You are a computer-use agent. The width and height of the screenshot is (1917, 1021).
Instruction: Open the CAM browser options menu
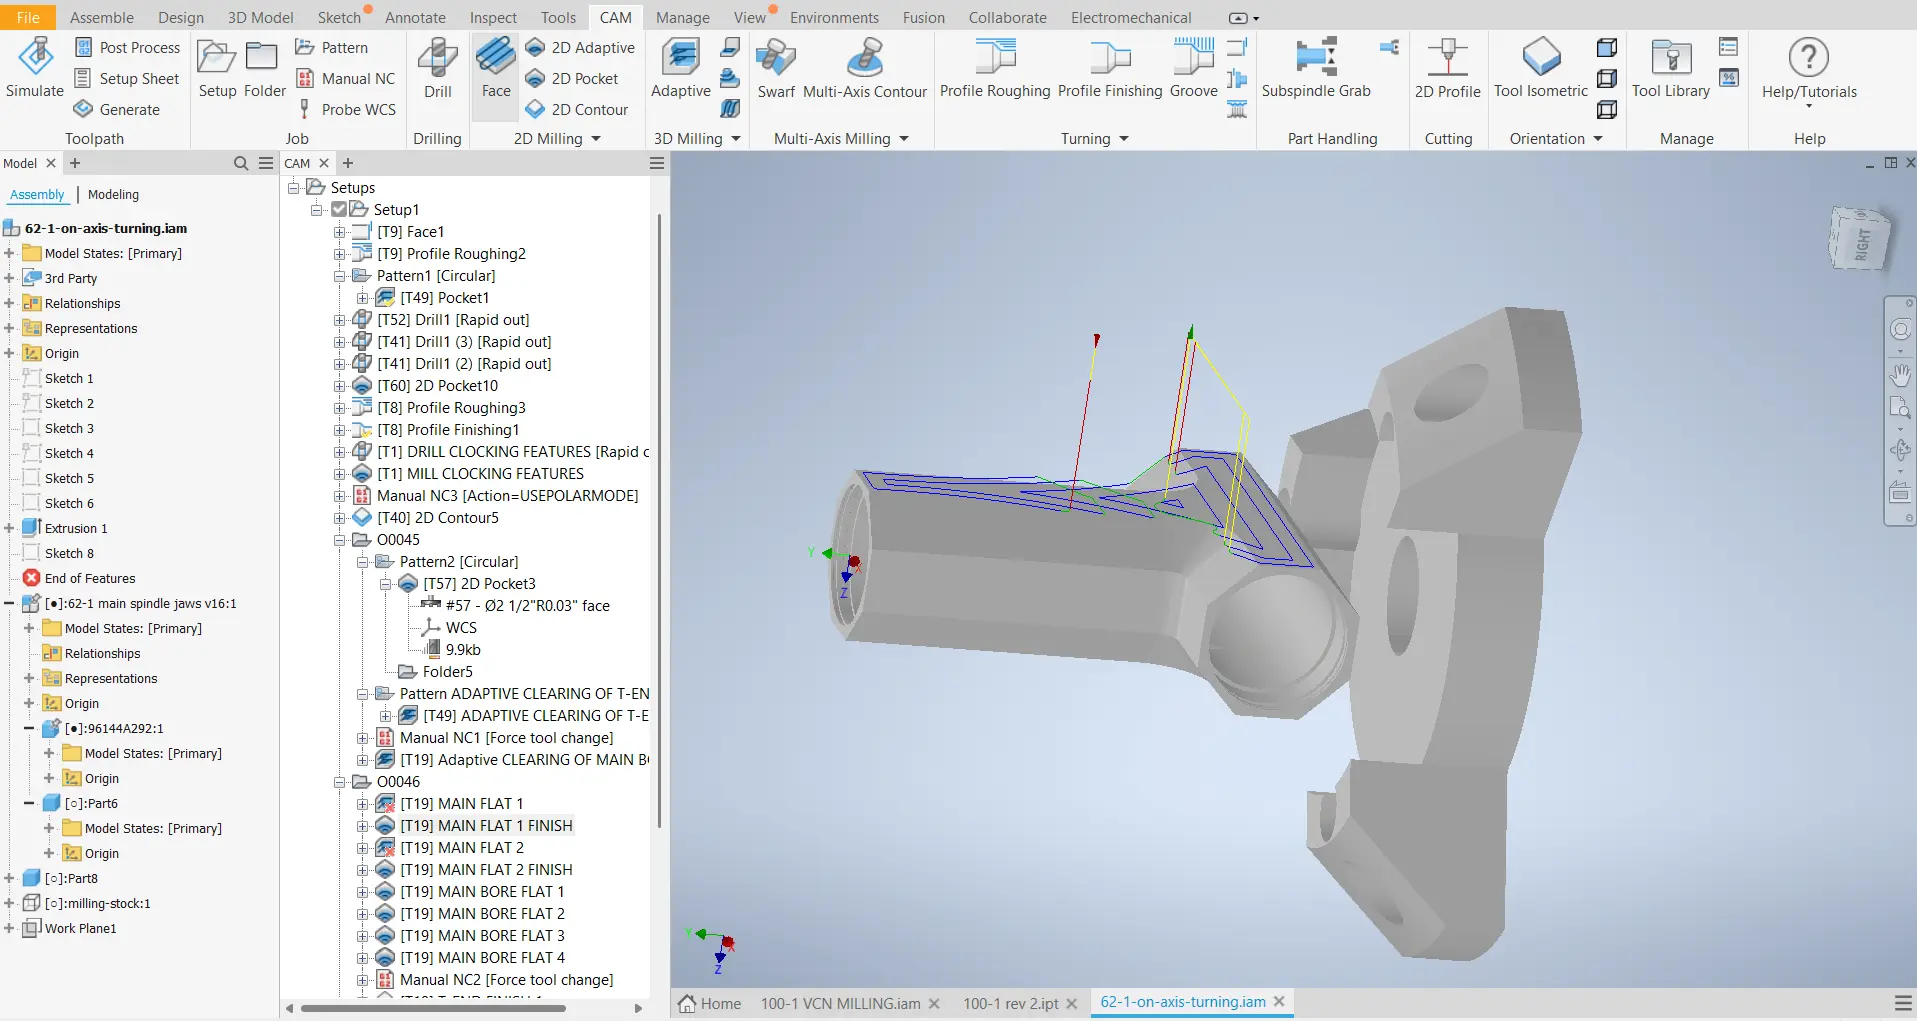coord(657,163)
